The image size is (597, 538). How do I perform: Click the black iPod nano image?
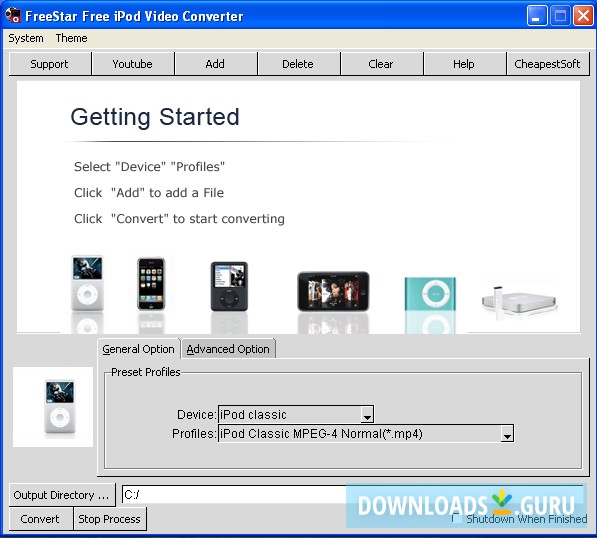[229, 286]
